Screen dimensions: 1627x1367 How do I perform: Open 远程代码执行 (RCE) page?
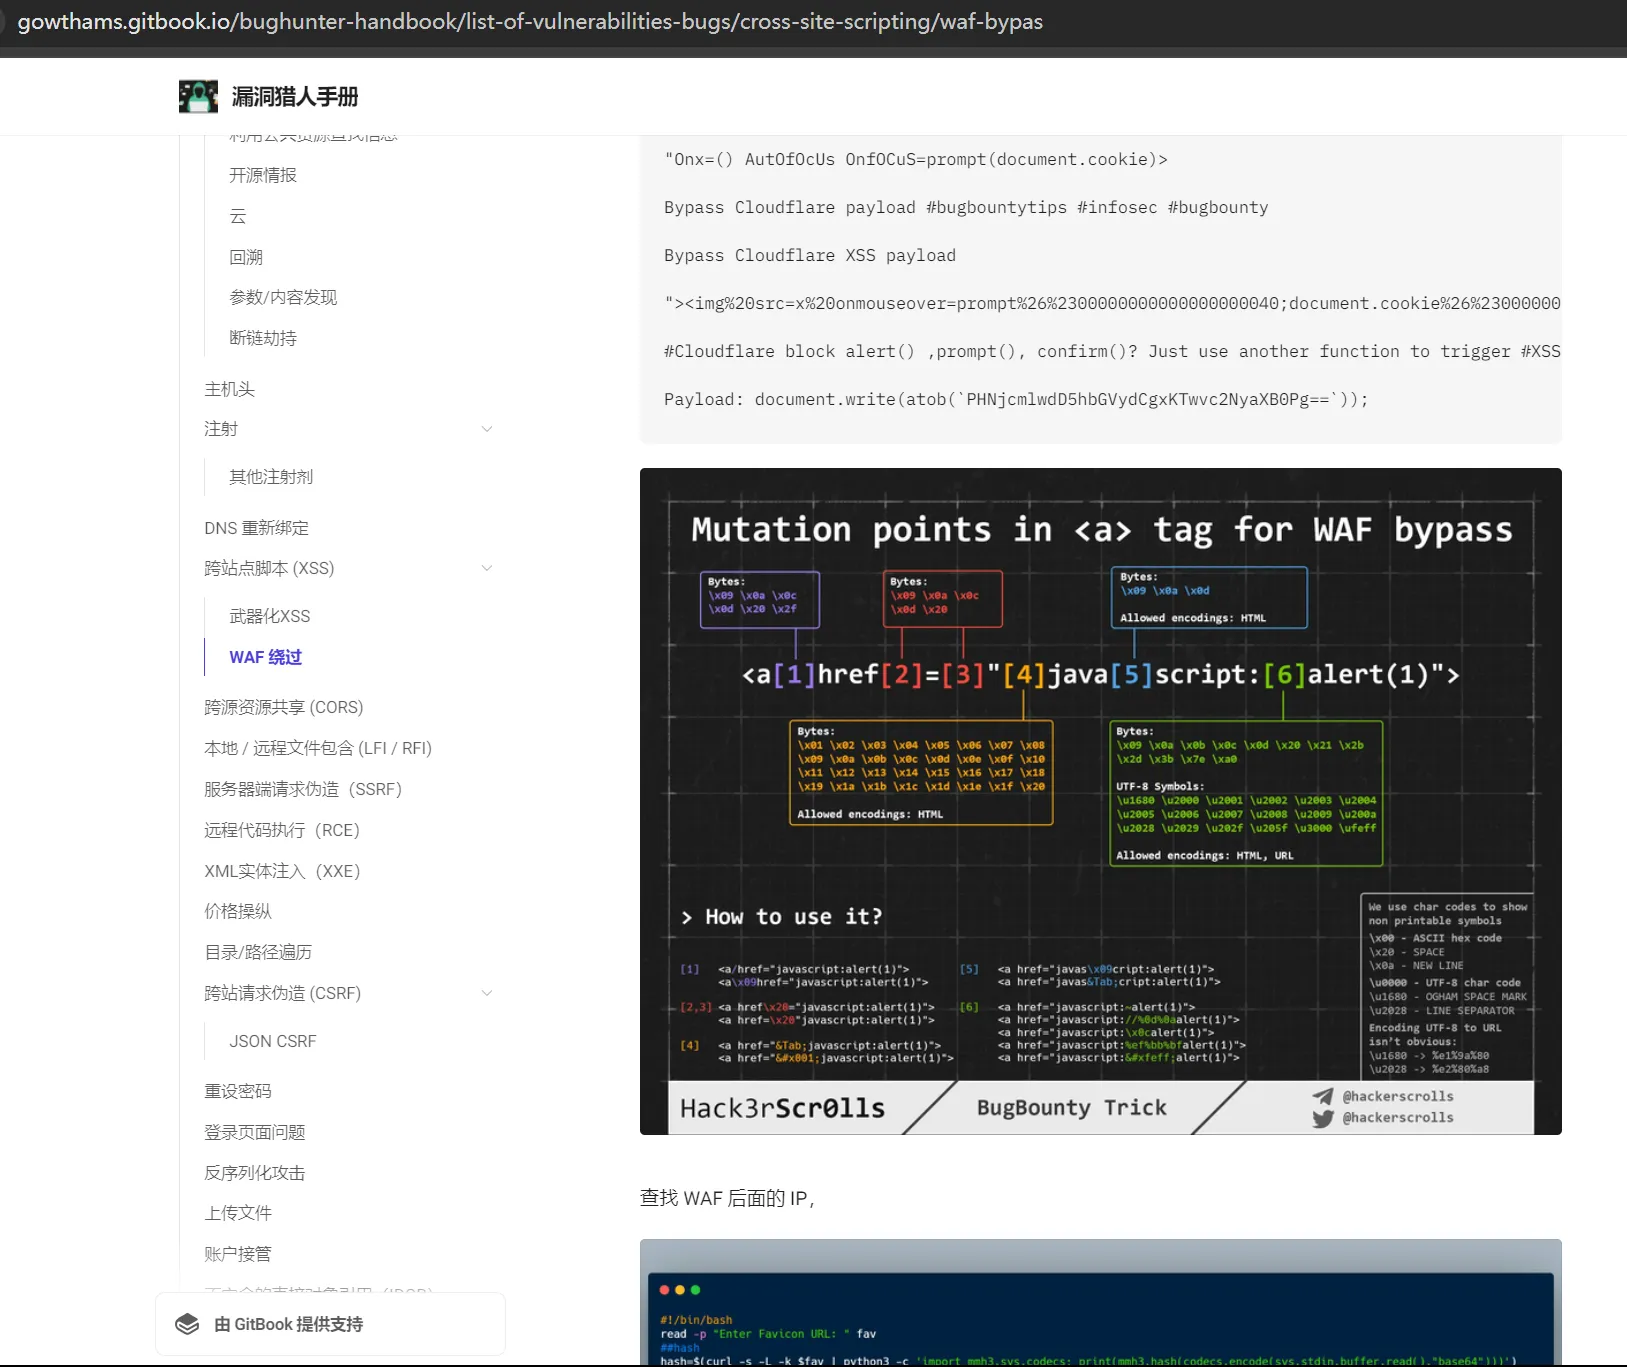click(x=282, y=830)
